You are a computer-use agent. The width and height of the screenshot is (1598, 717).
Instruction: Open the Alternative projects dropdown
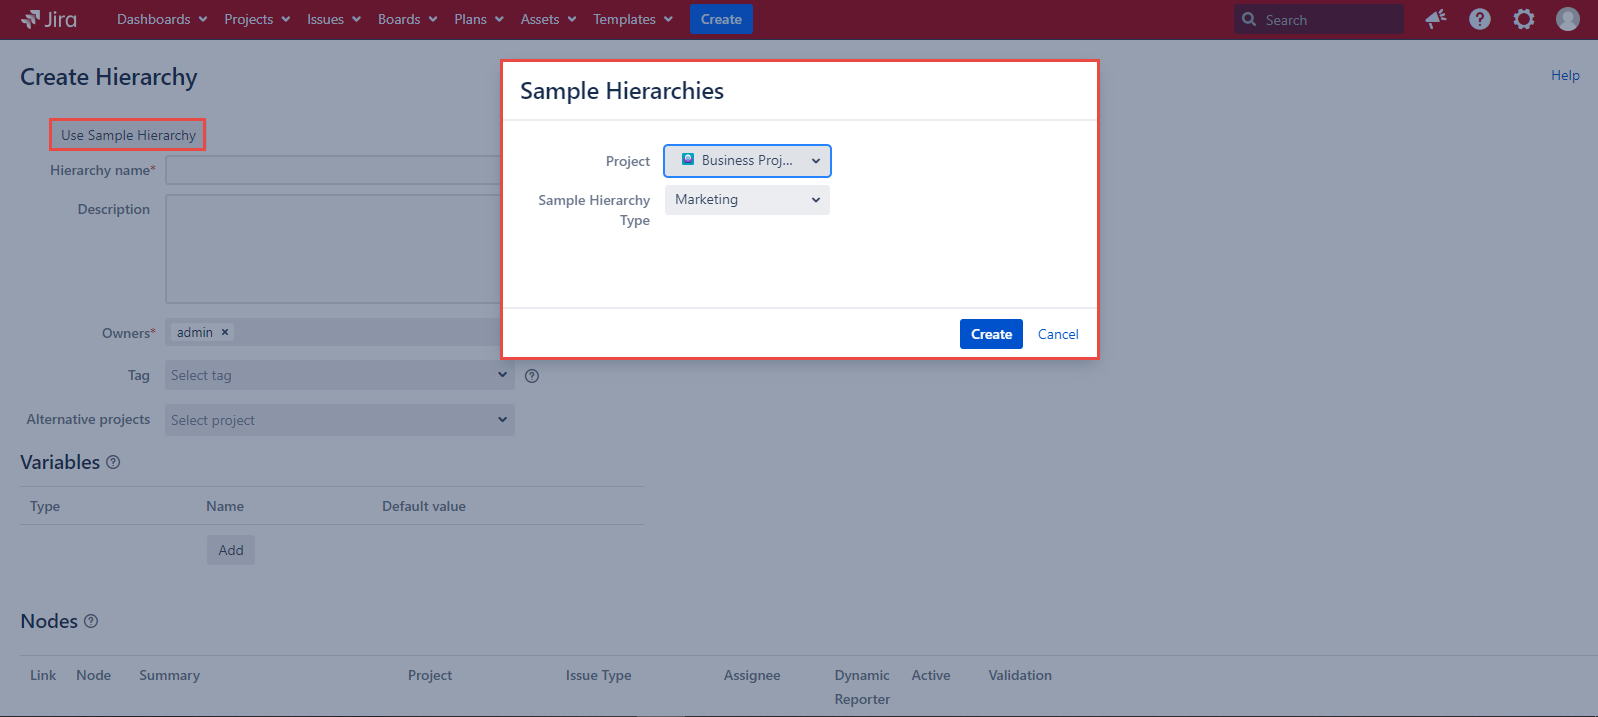click(x=339, y=420)
